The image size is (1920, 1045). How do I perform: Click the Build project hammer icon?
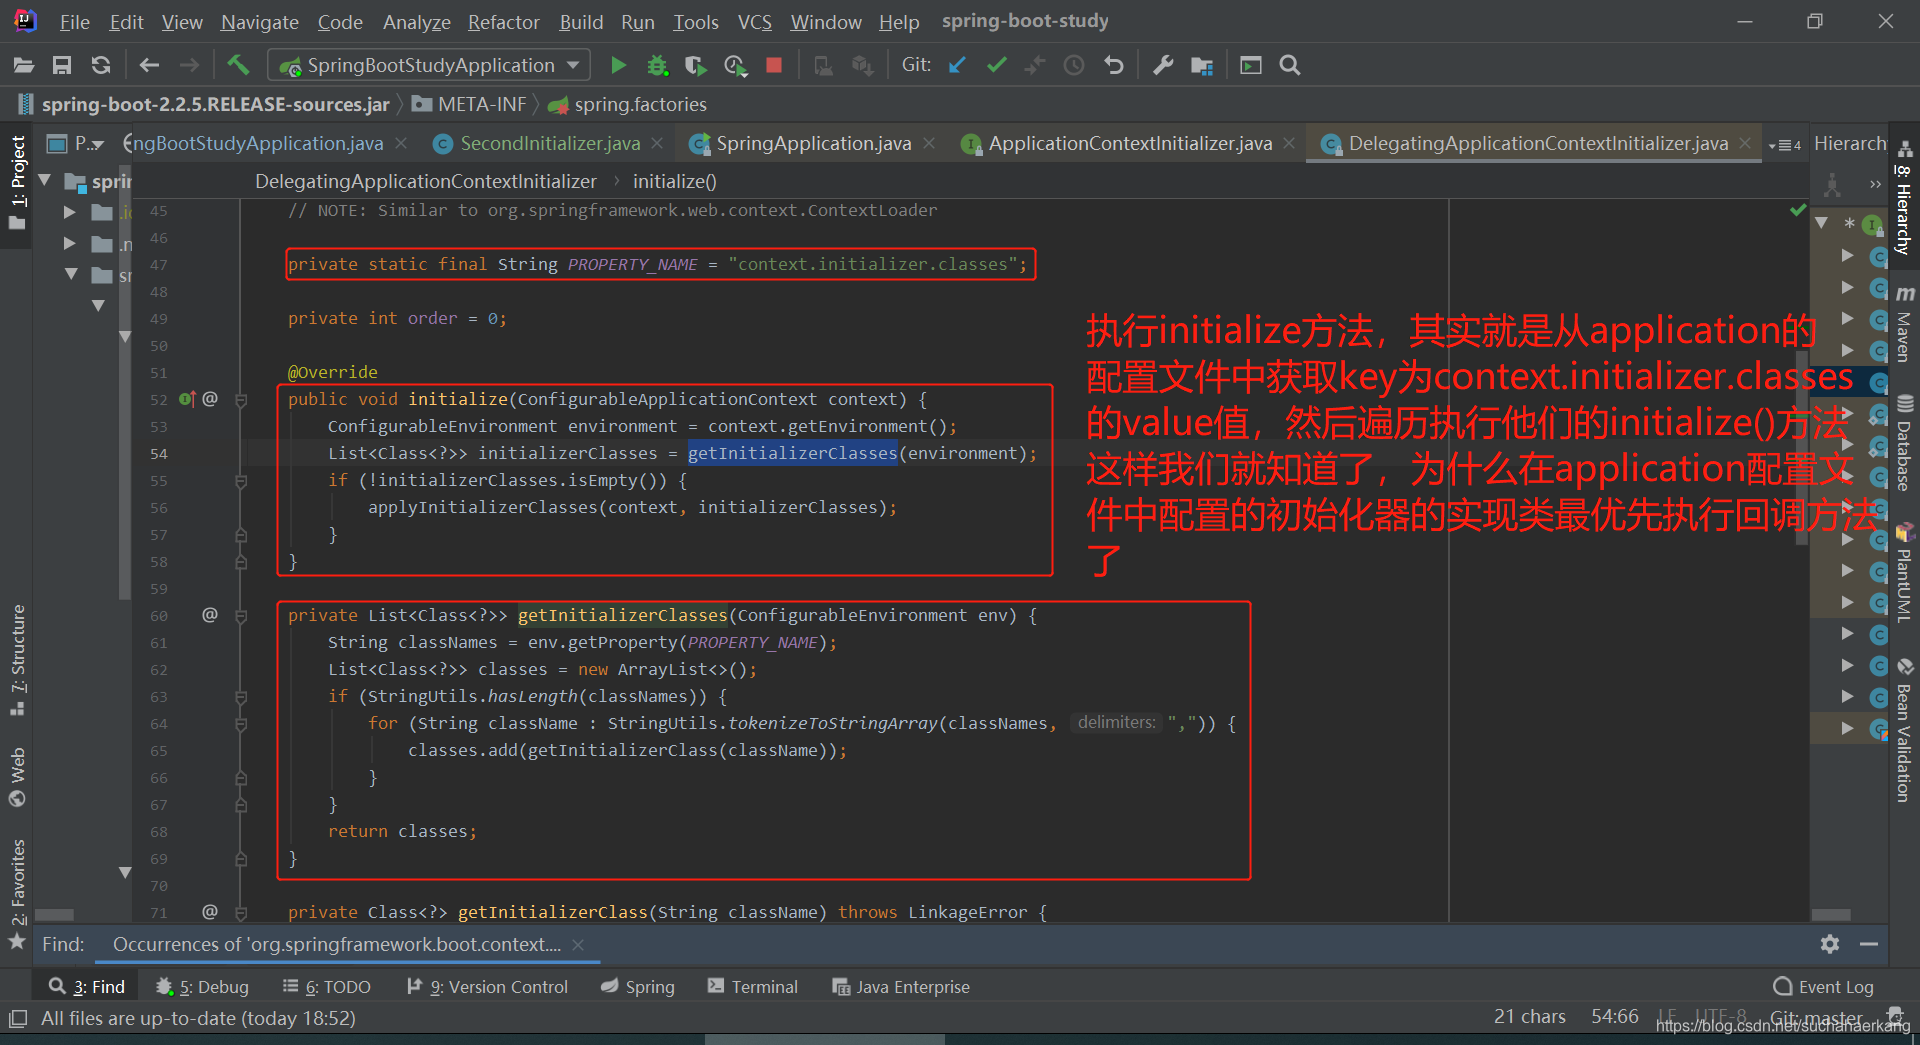[238, 65]
